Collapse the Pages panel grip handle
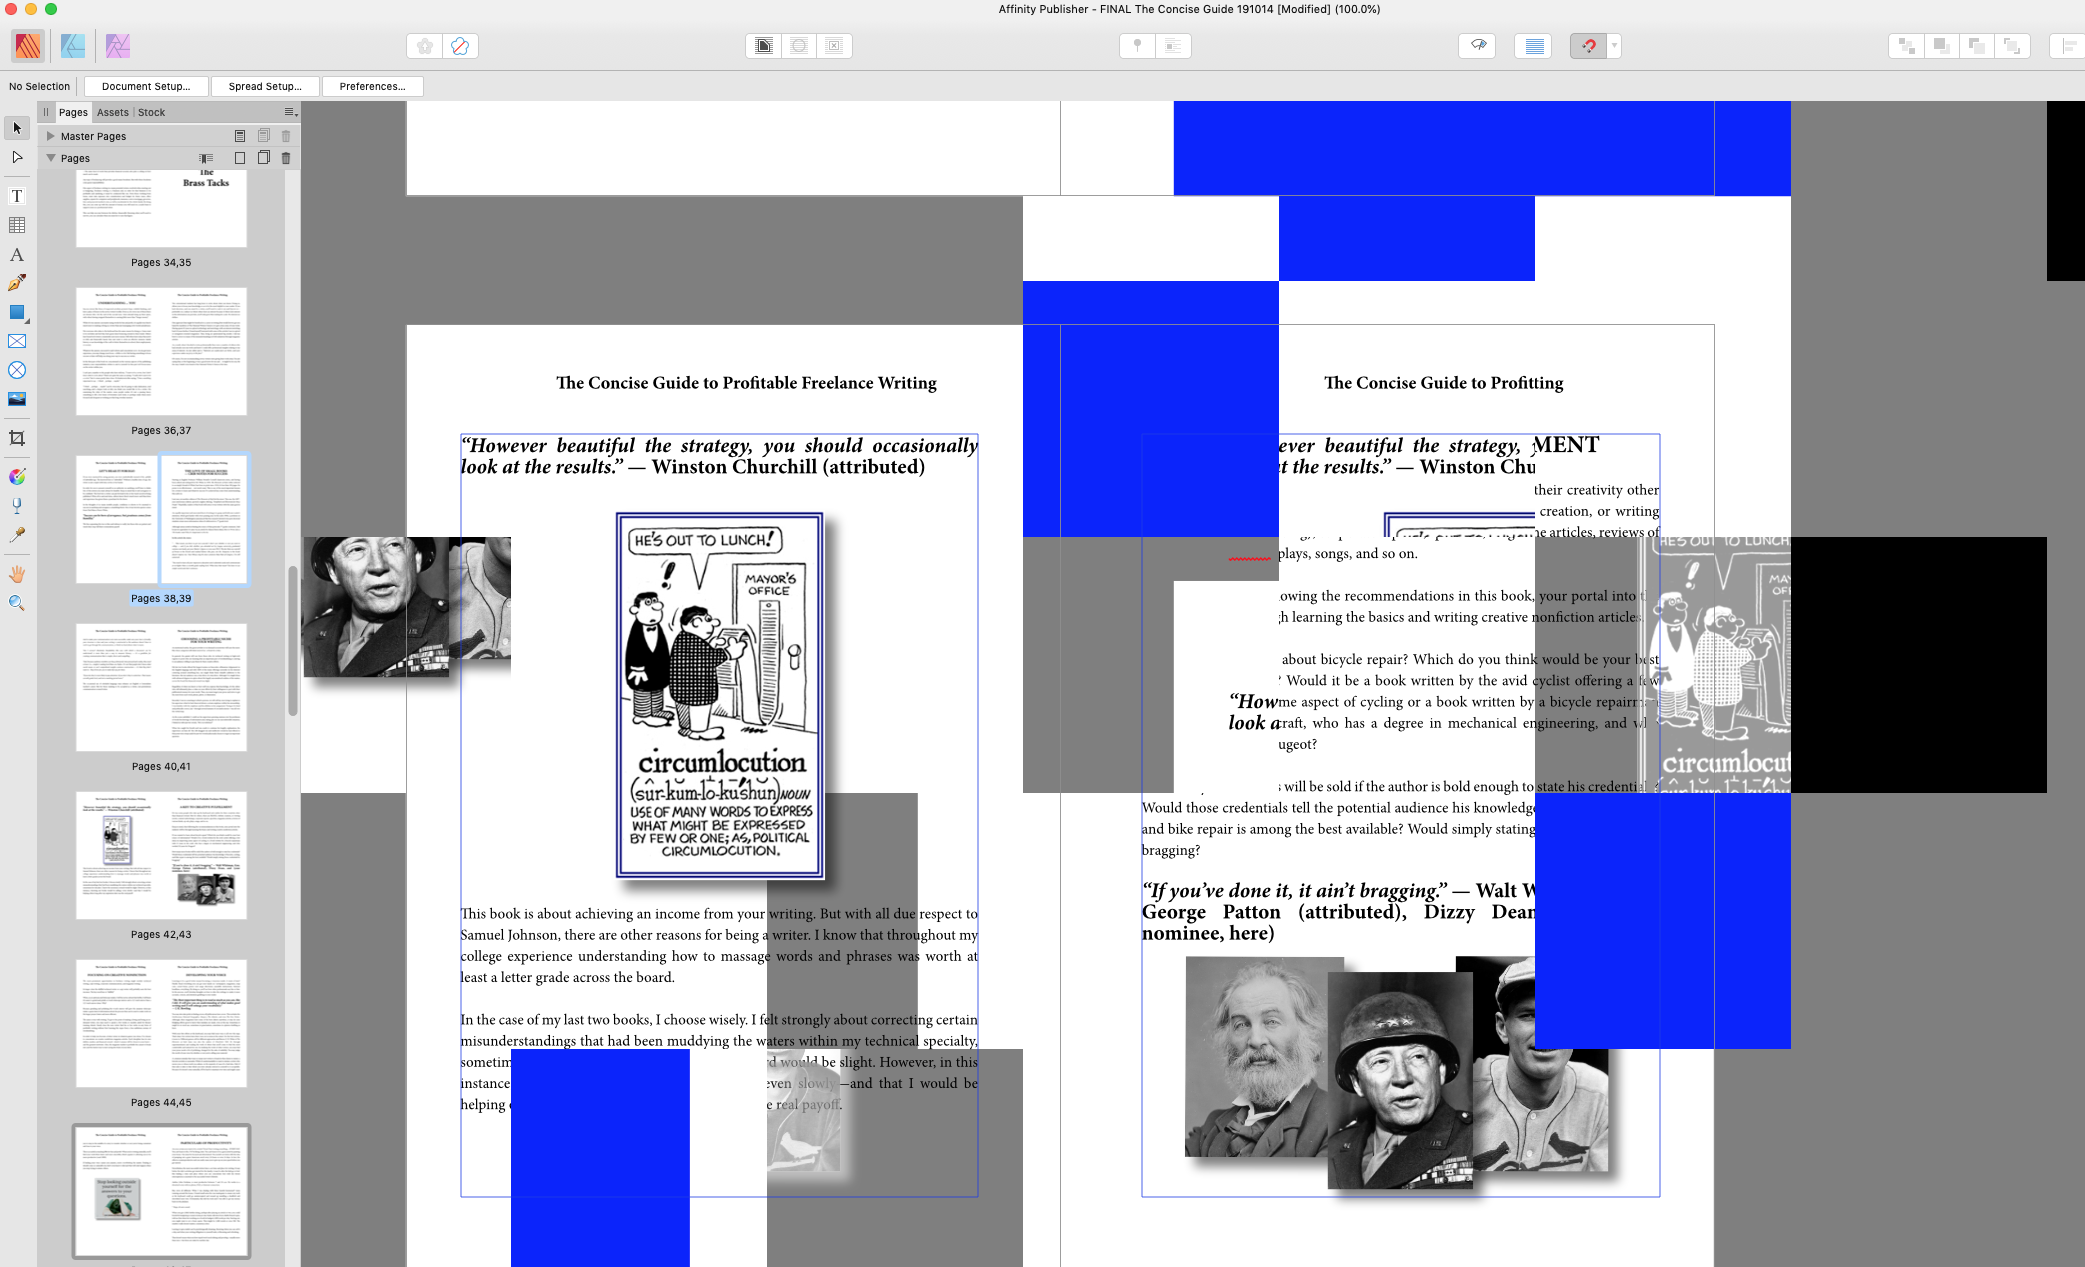Viewport: 2085px width, 1267px height. point(45,112)
